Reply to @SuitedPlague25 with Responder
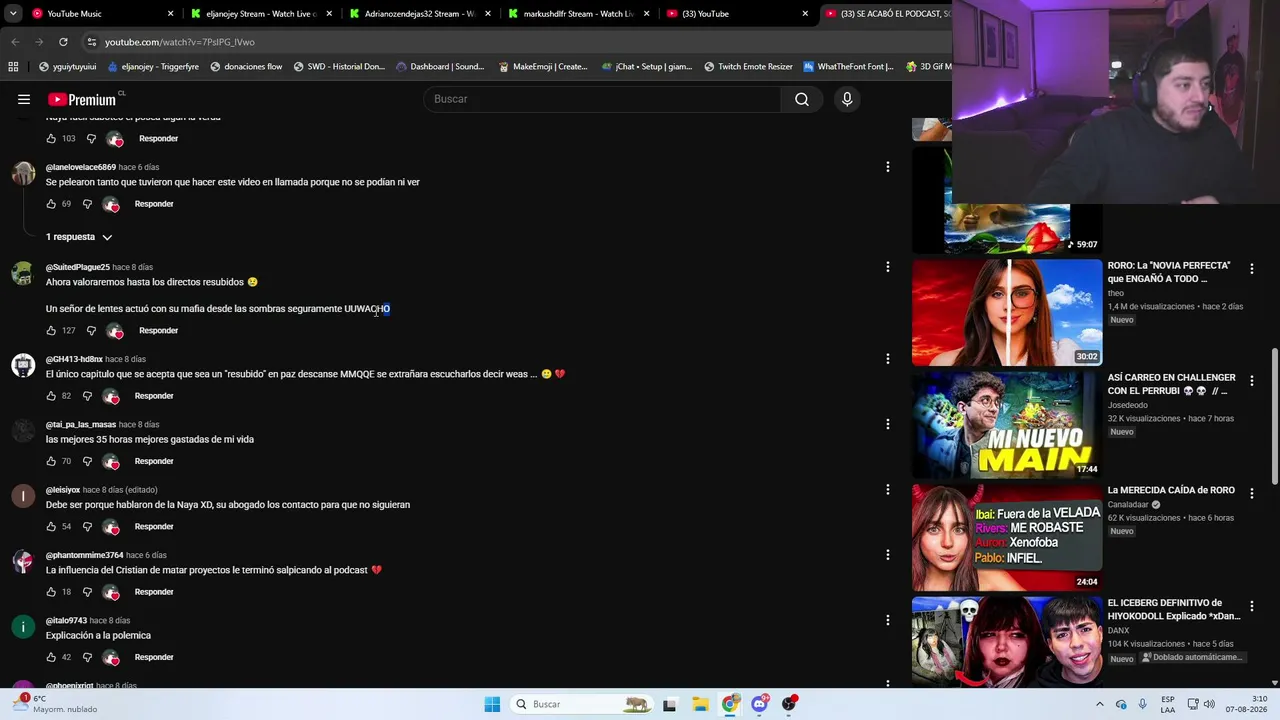 click(158, 331)
